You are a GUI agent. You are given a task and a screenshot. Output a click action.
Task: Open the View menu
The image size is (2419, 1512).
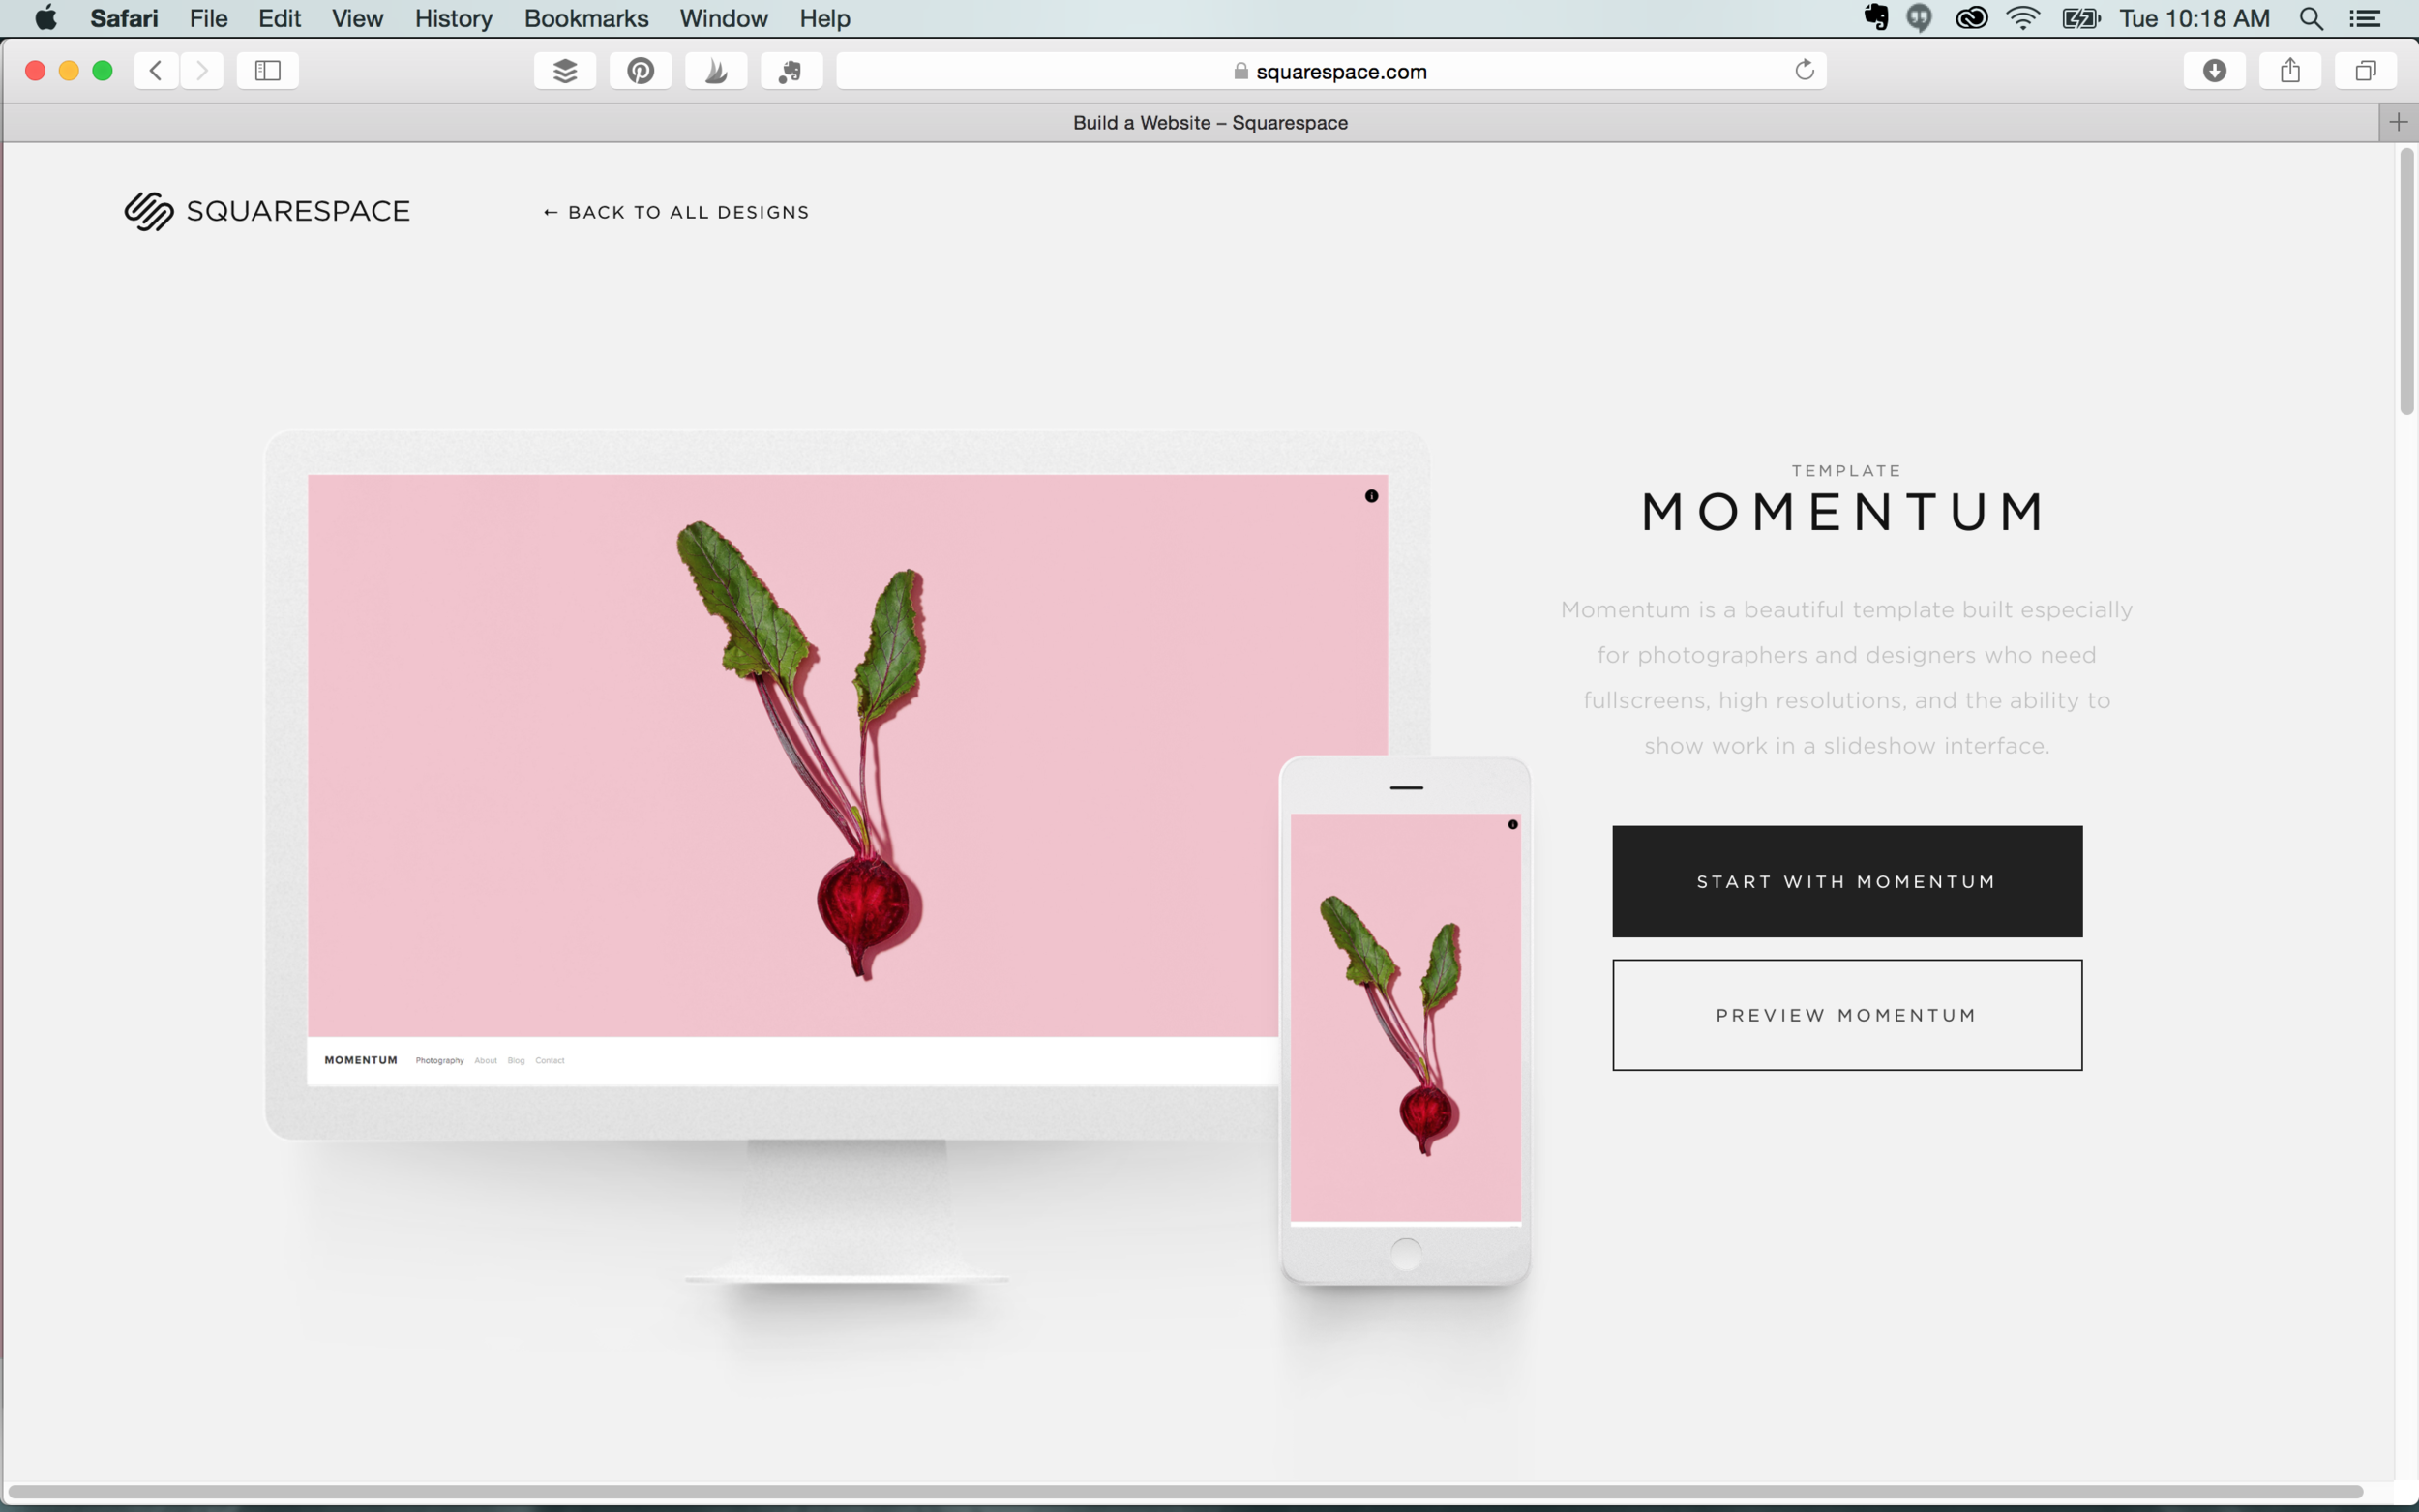pos(358,18)
